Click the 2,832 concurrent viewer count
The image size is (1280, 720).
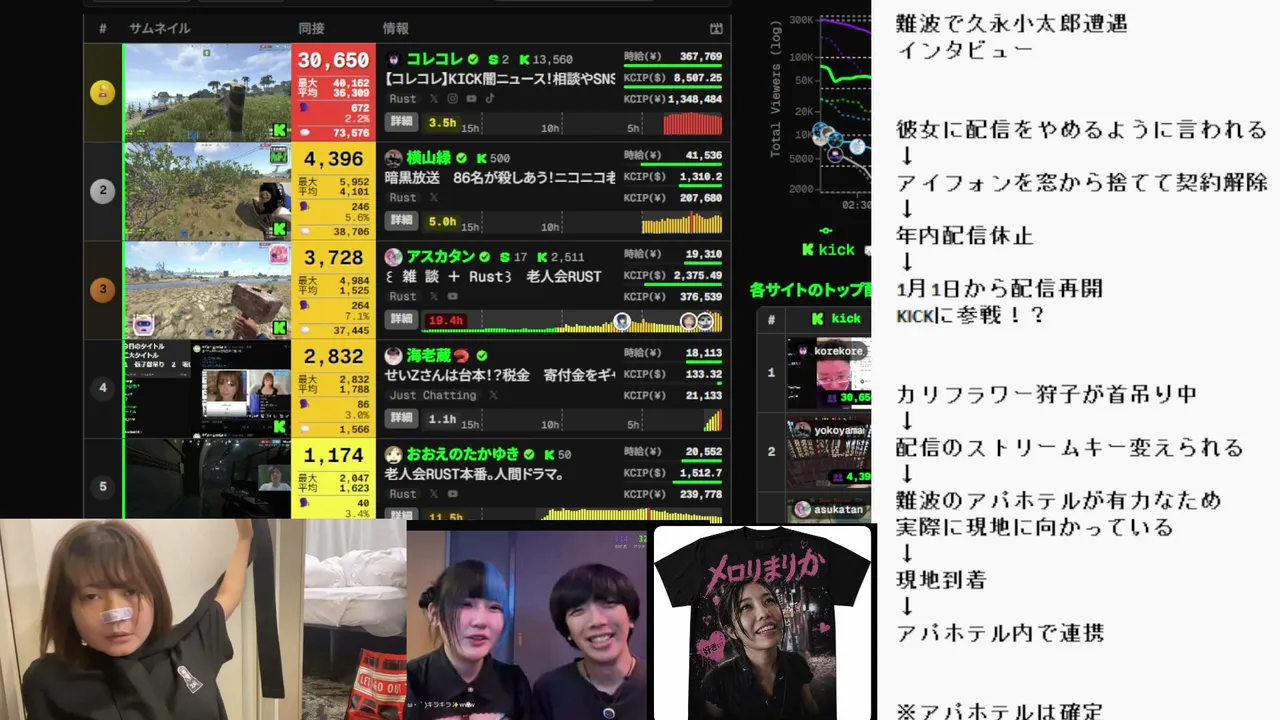click(333, 357)
